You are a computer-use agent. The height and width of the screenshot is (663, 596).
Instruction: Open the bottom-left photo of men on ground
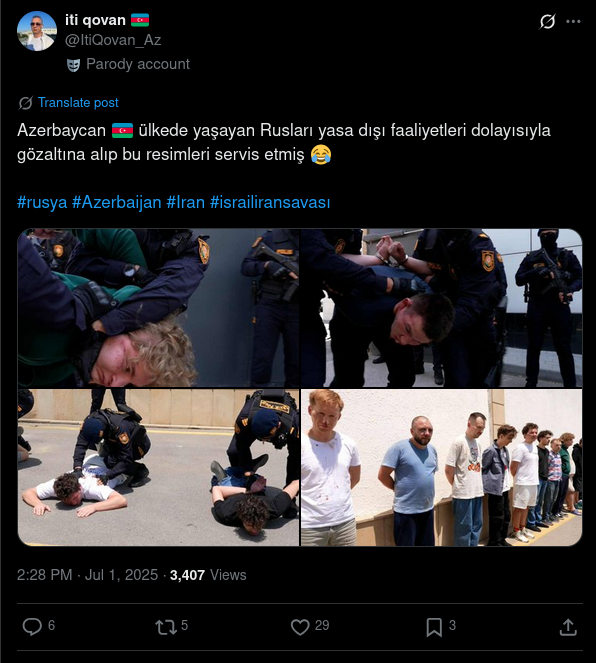click(158, 467)
